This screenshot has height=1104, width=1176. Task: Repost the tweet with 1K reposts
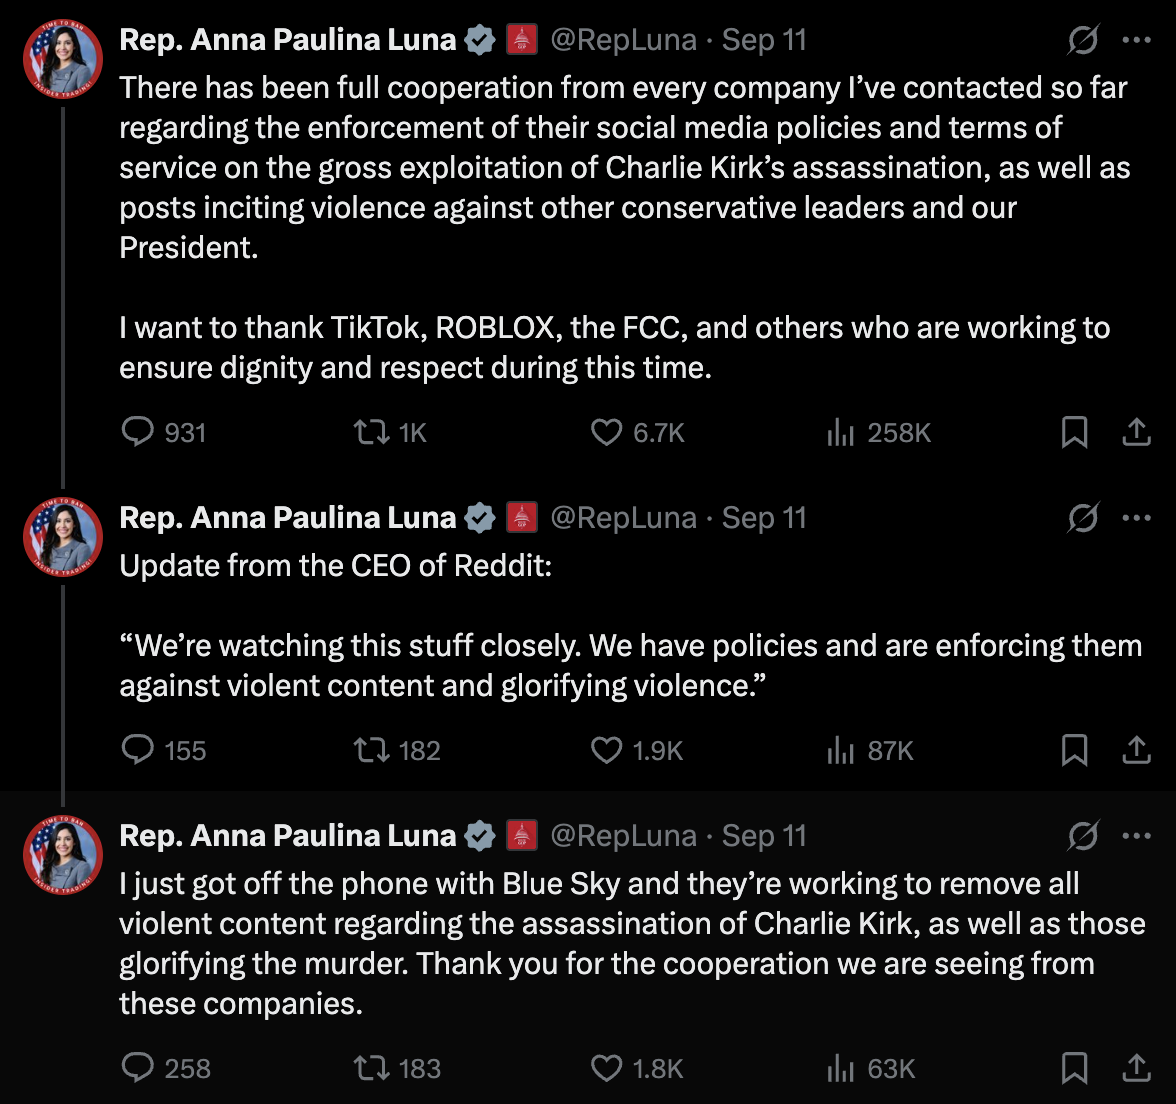[371, 432]
